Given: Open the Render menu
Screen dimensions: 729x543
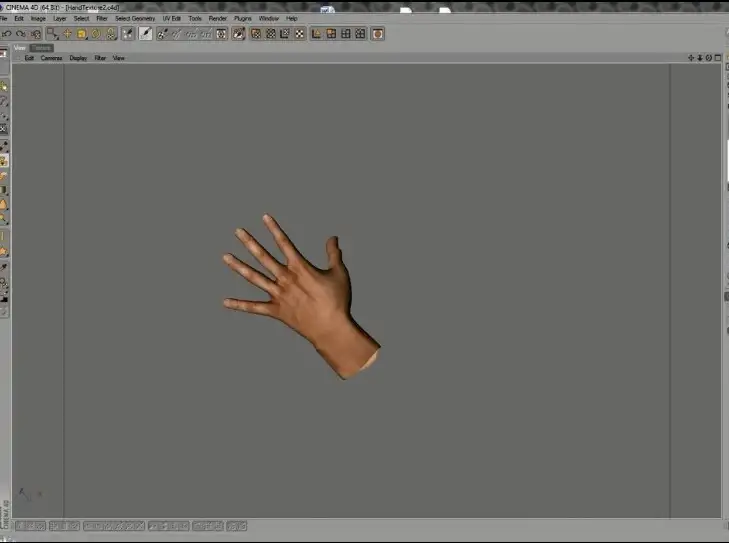Looking at the screenshot, I should (218, 19).
